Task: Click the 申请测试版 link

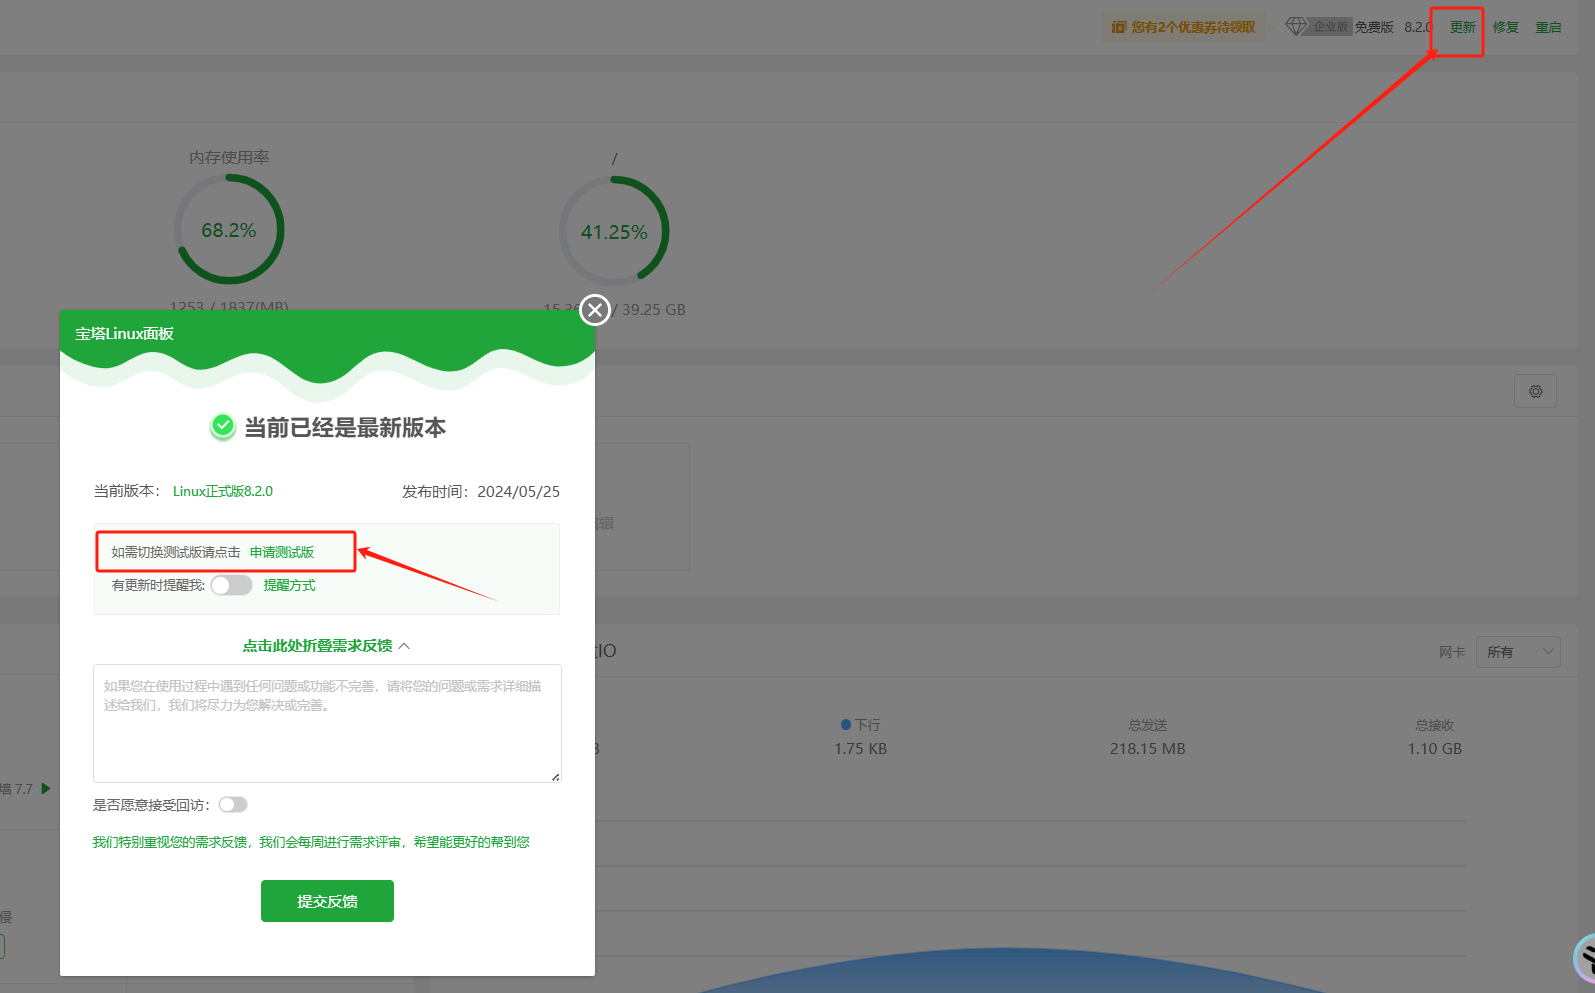Action: [x=282, y=552]
